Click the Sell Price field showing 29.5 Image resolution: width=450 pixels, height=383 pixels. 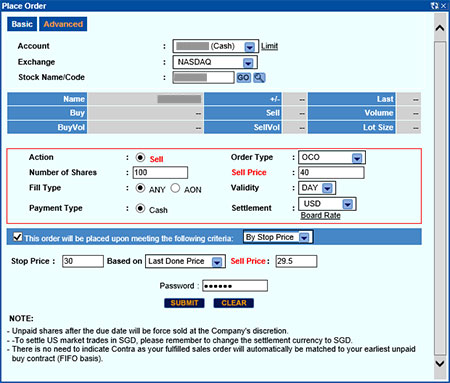(296, 261)
